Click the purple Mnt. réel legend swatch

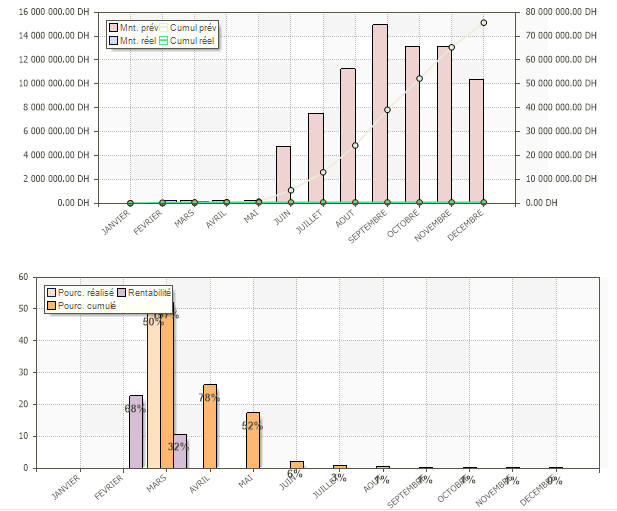pos(113,40)
